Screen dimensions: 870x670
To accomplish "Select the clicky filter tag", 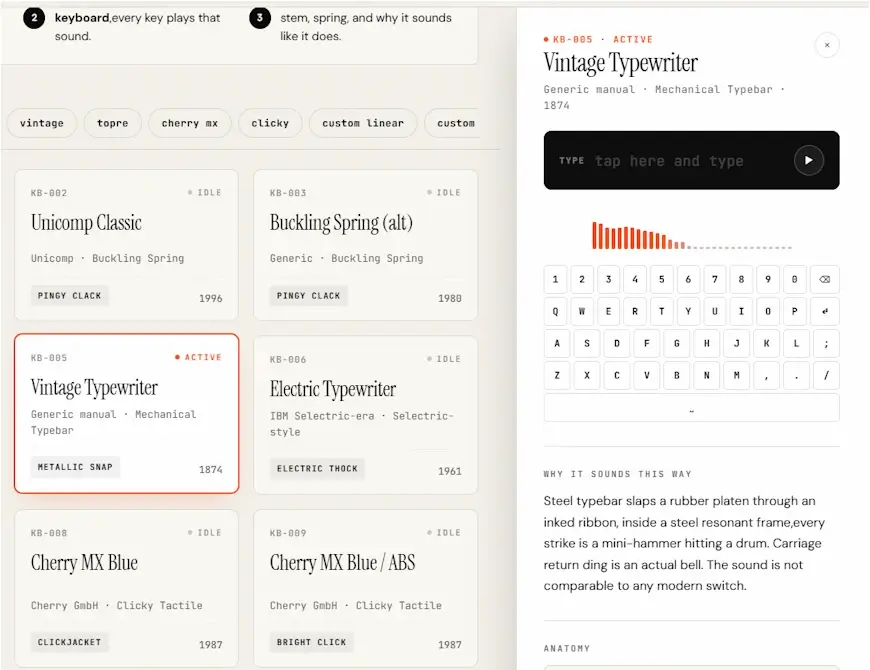I will (x=270, y=123).
